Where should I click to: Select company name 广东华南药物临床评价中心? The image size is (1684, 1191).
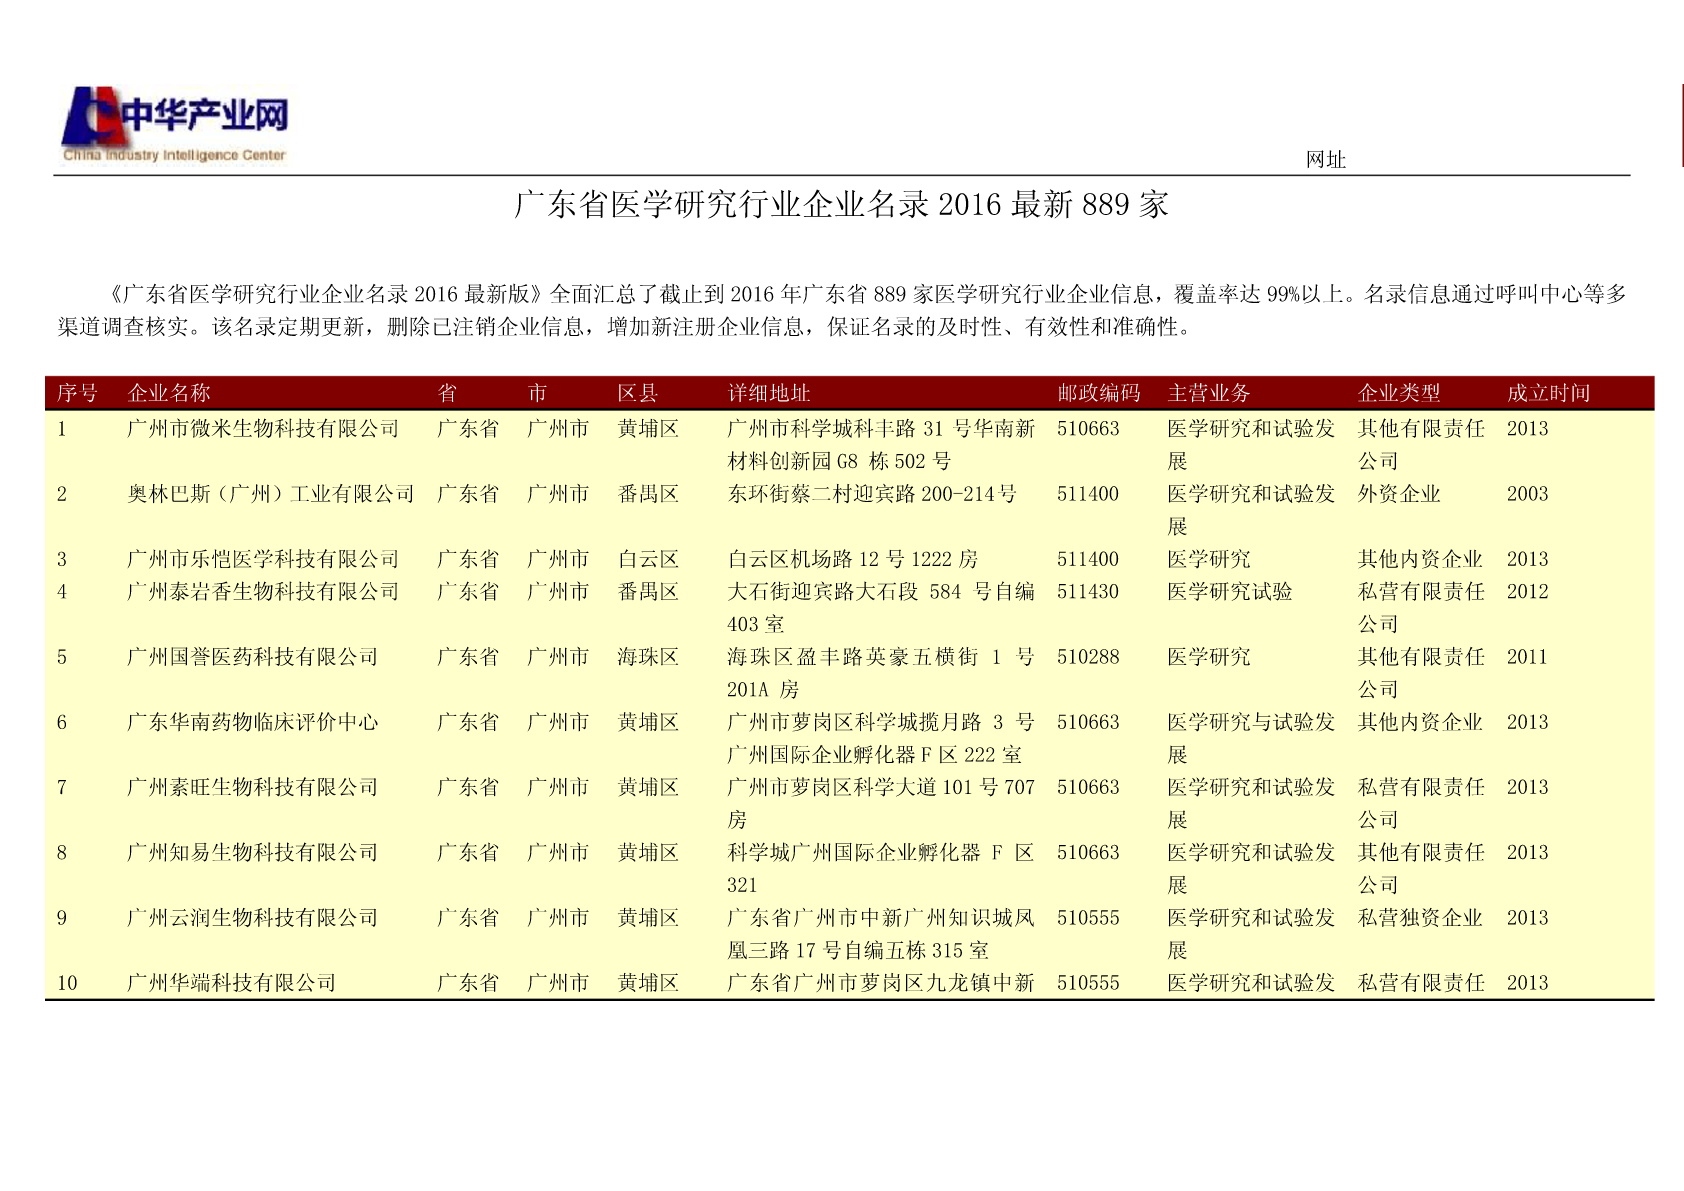[x=253, y=722]
